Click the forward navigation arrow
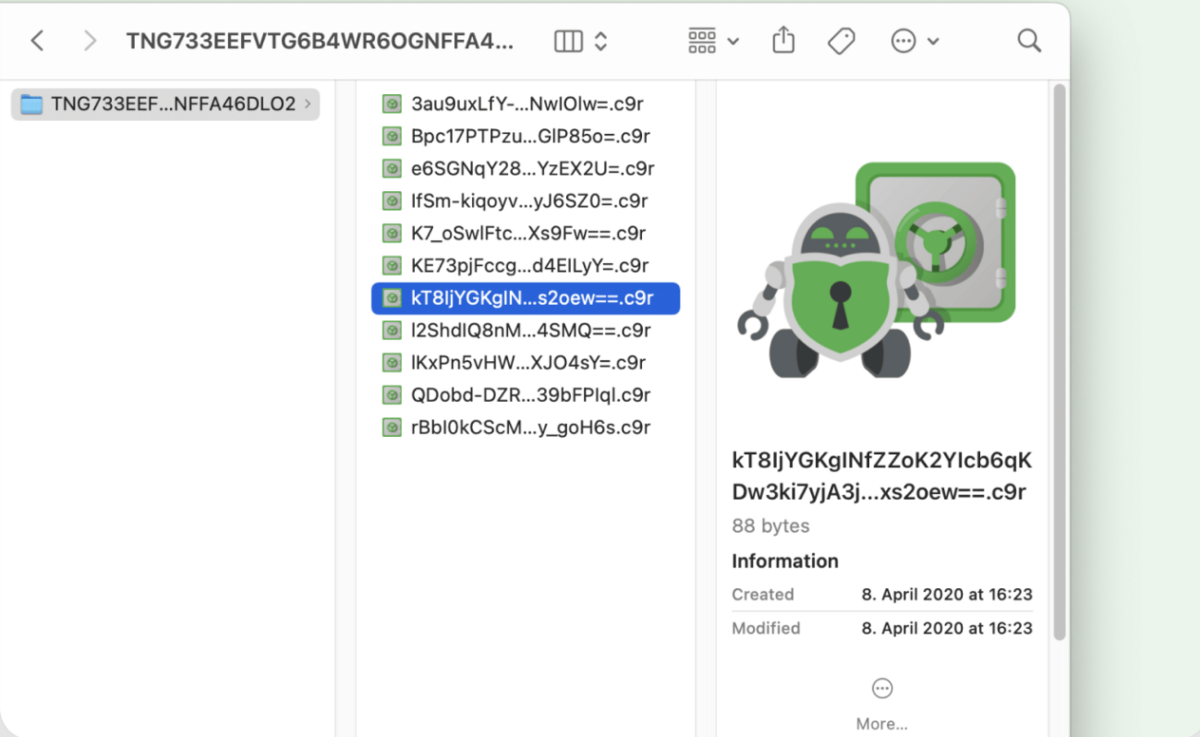 pyautogui.click(x=89, y=40)
